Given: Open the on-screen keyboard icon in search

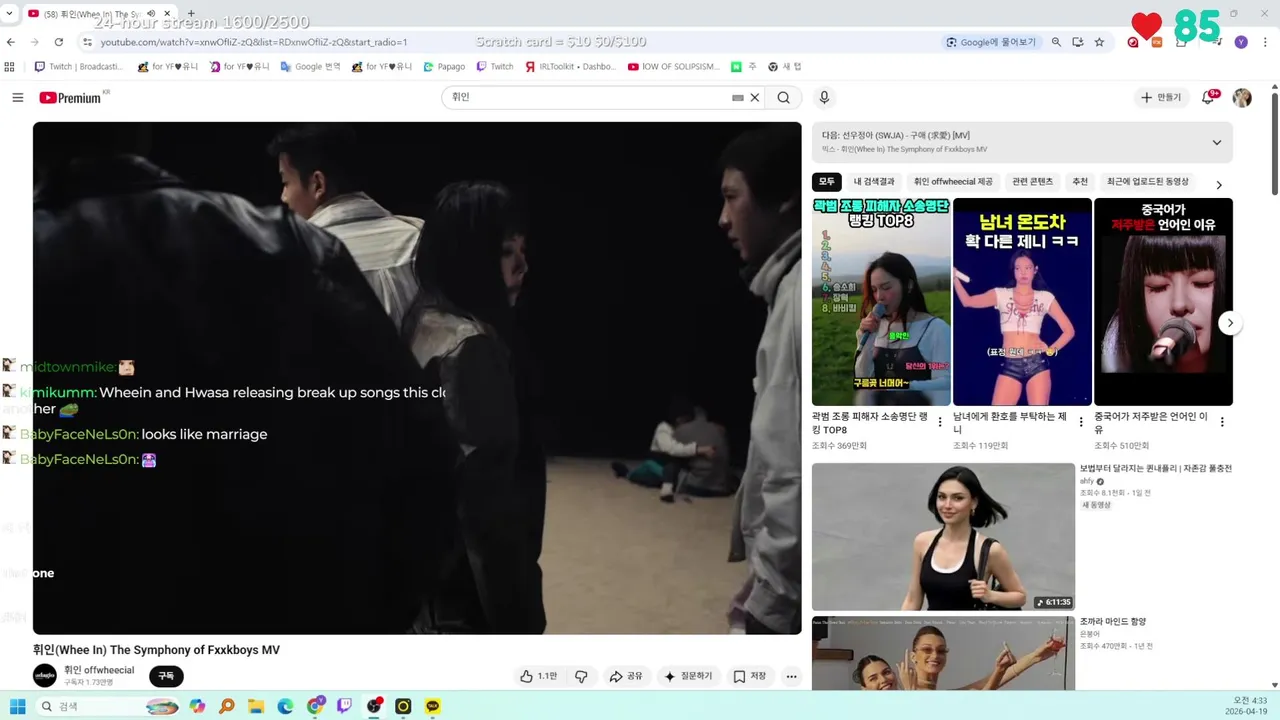Looking at the screenshot, I should [738, 97].
